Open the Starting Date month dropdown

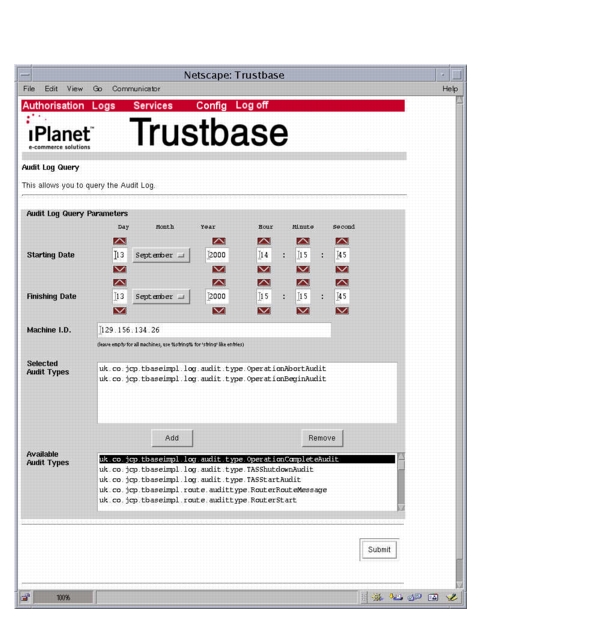pos(161,255)
